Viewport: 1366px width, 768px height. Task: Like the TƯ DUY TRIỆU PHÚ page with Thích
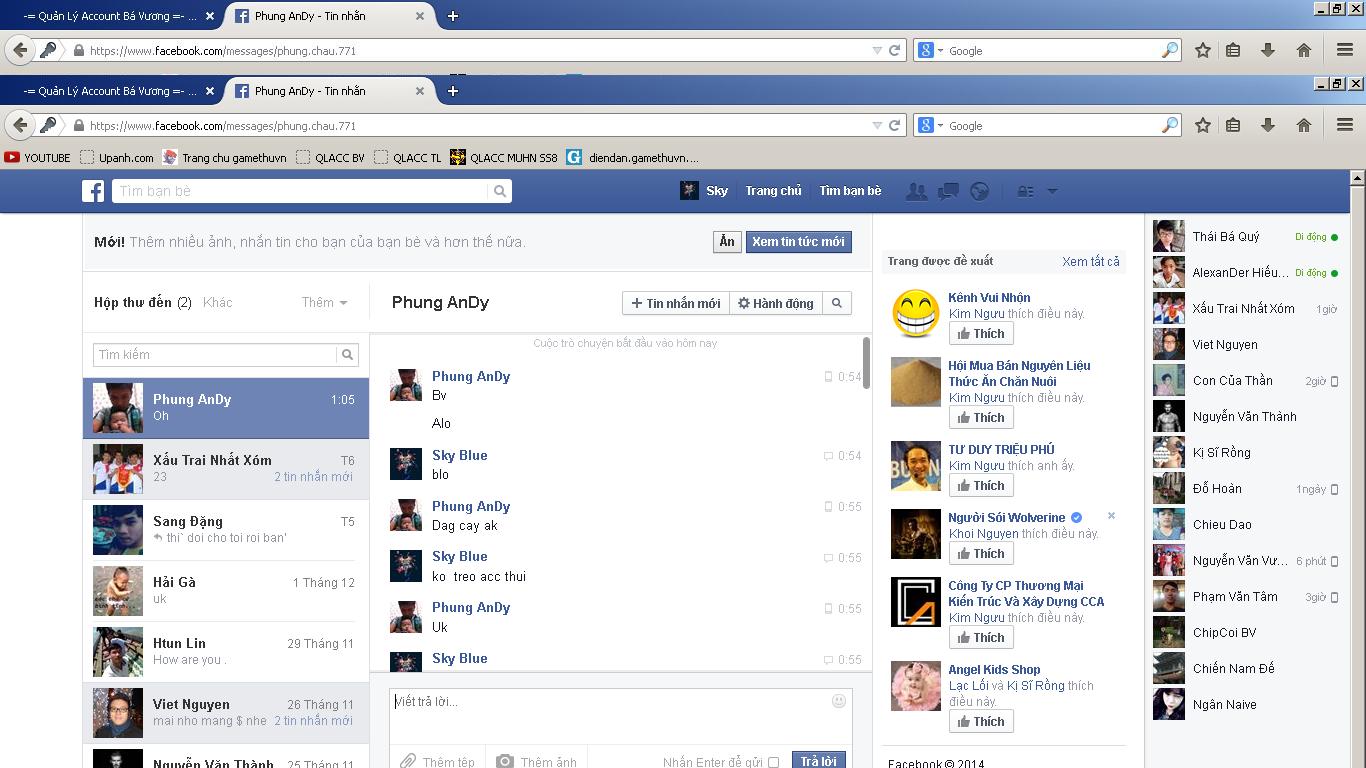[x=980, y=485]
